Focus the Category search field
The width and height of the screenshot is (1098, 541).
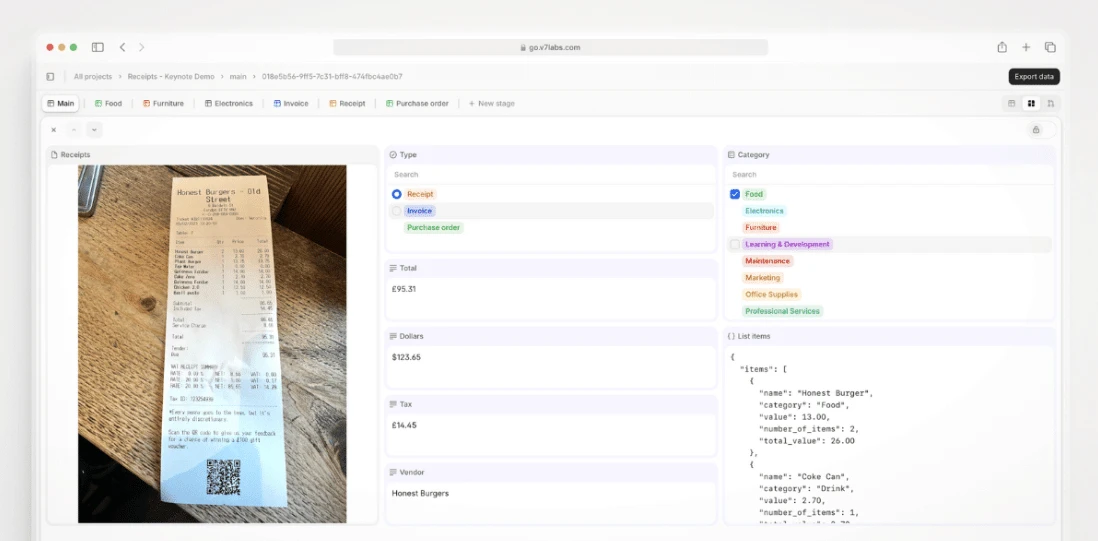889,174
